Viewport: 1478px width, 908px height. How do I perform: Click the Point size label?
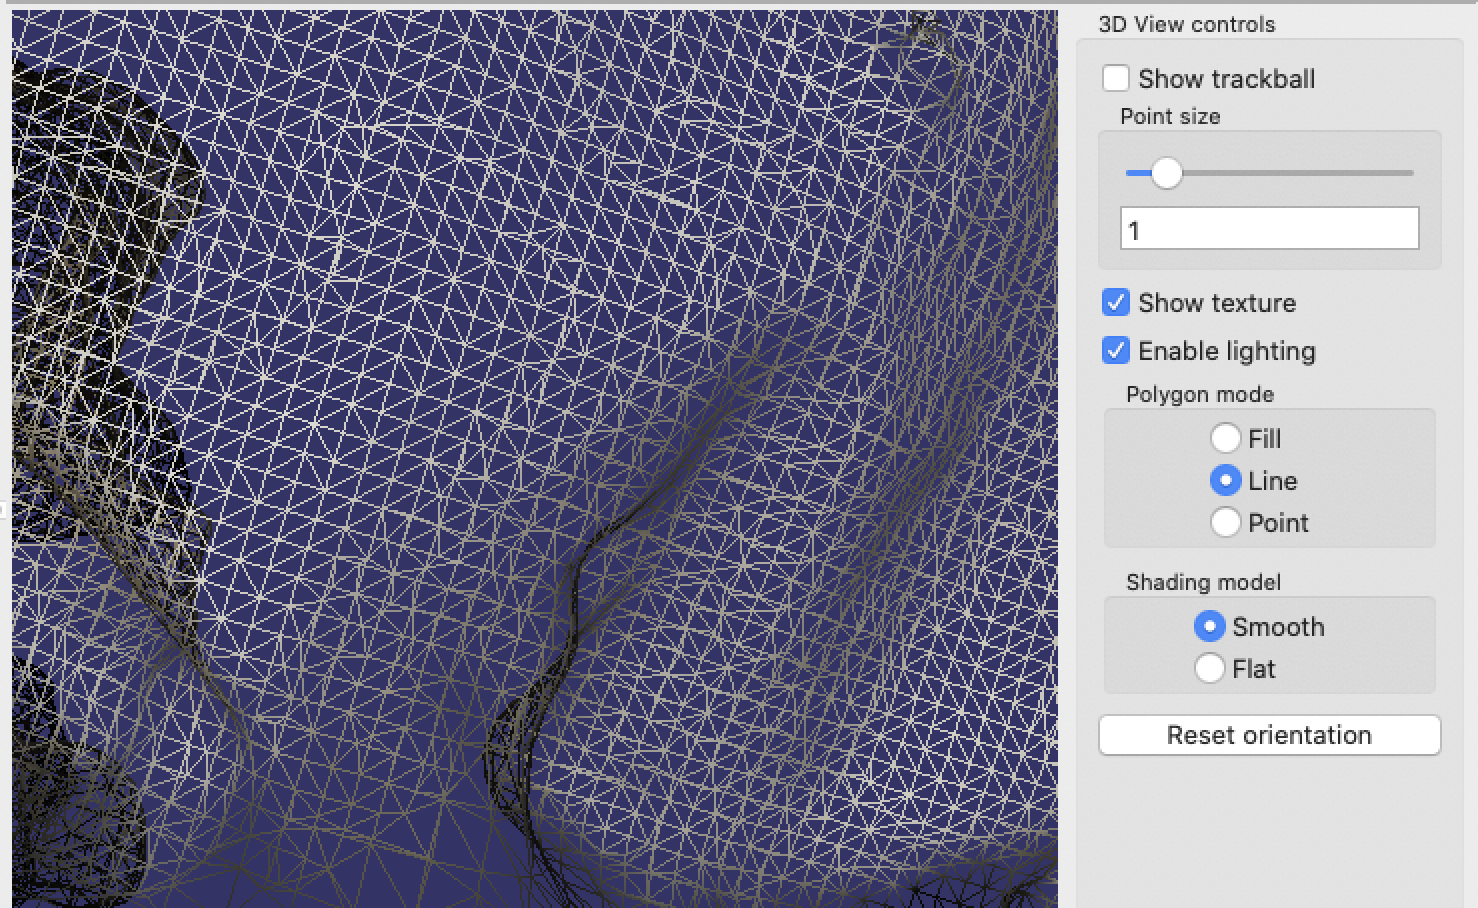(x=1168, y=116)
